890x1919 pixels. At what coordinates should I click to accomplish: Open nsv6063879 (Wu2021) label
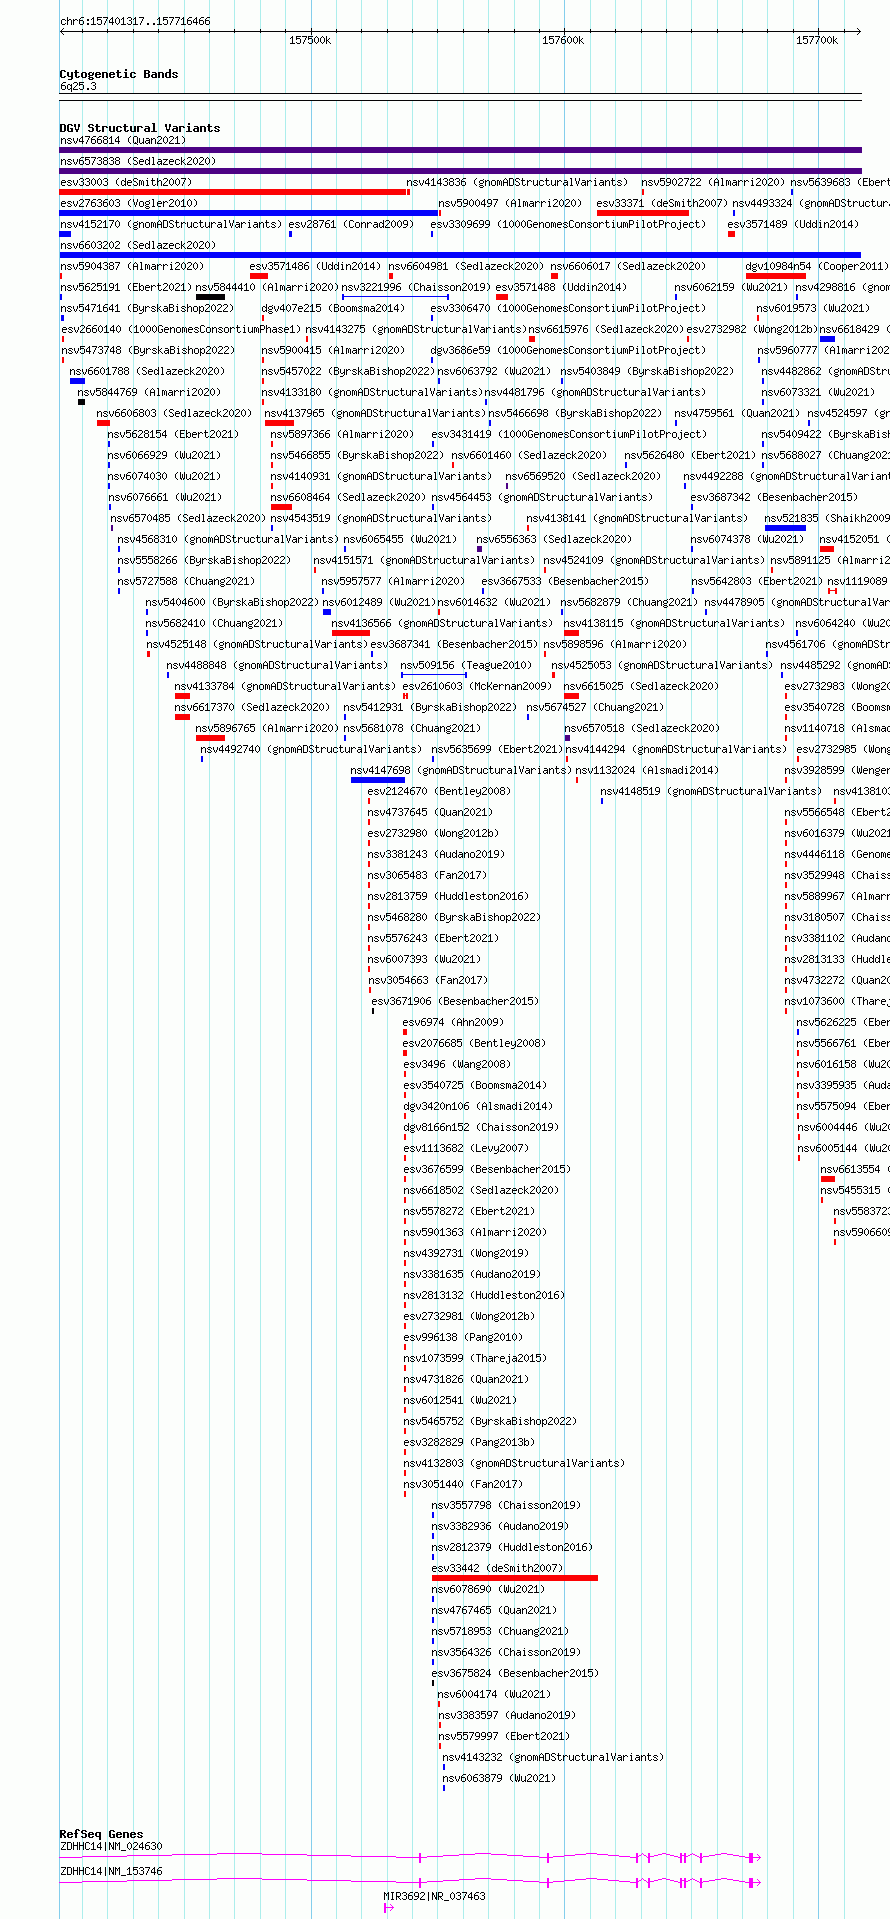pos(499,1778)
